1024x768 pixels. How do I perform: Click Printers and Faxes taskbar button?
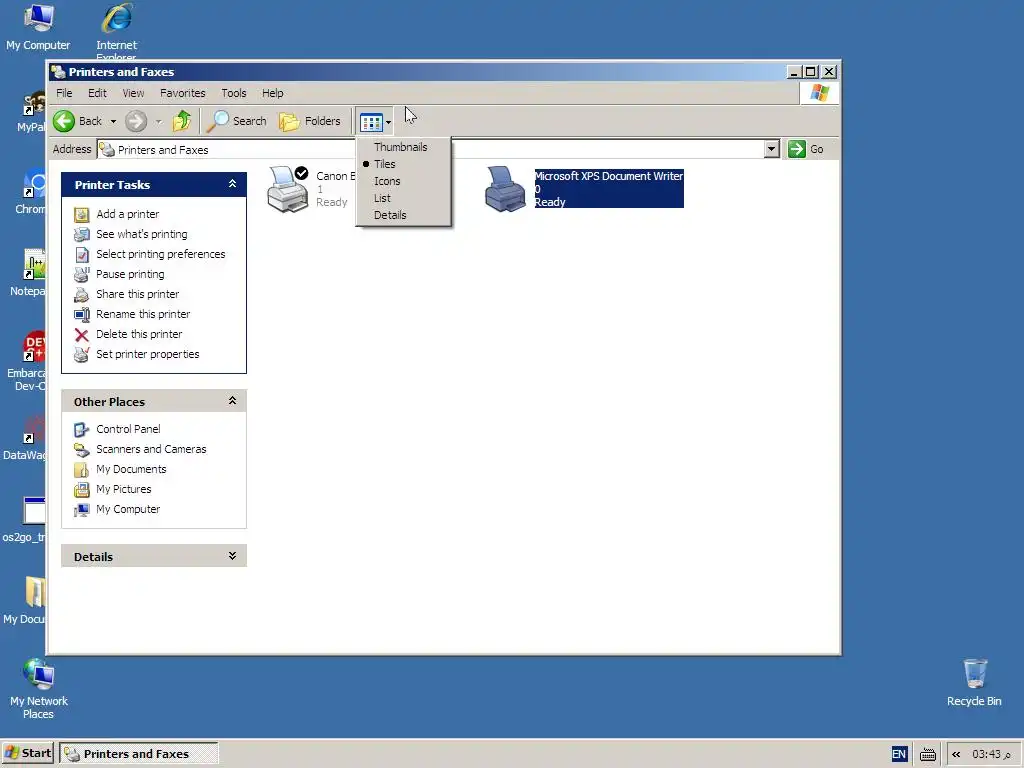coord(139,754)
